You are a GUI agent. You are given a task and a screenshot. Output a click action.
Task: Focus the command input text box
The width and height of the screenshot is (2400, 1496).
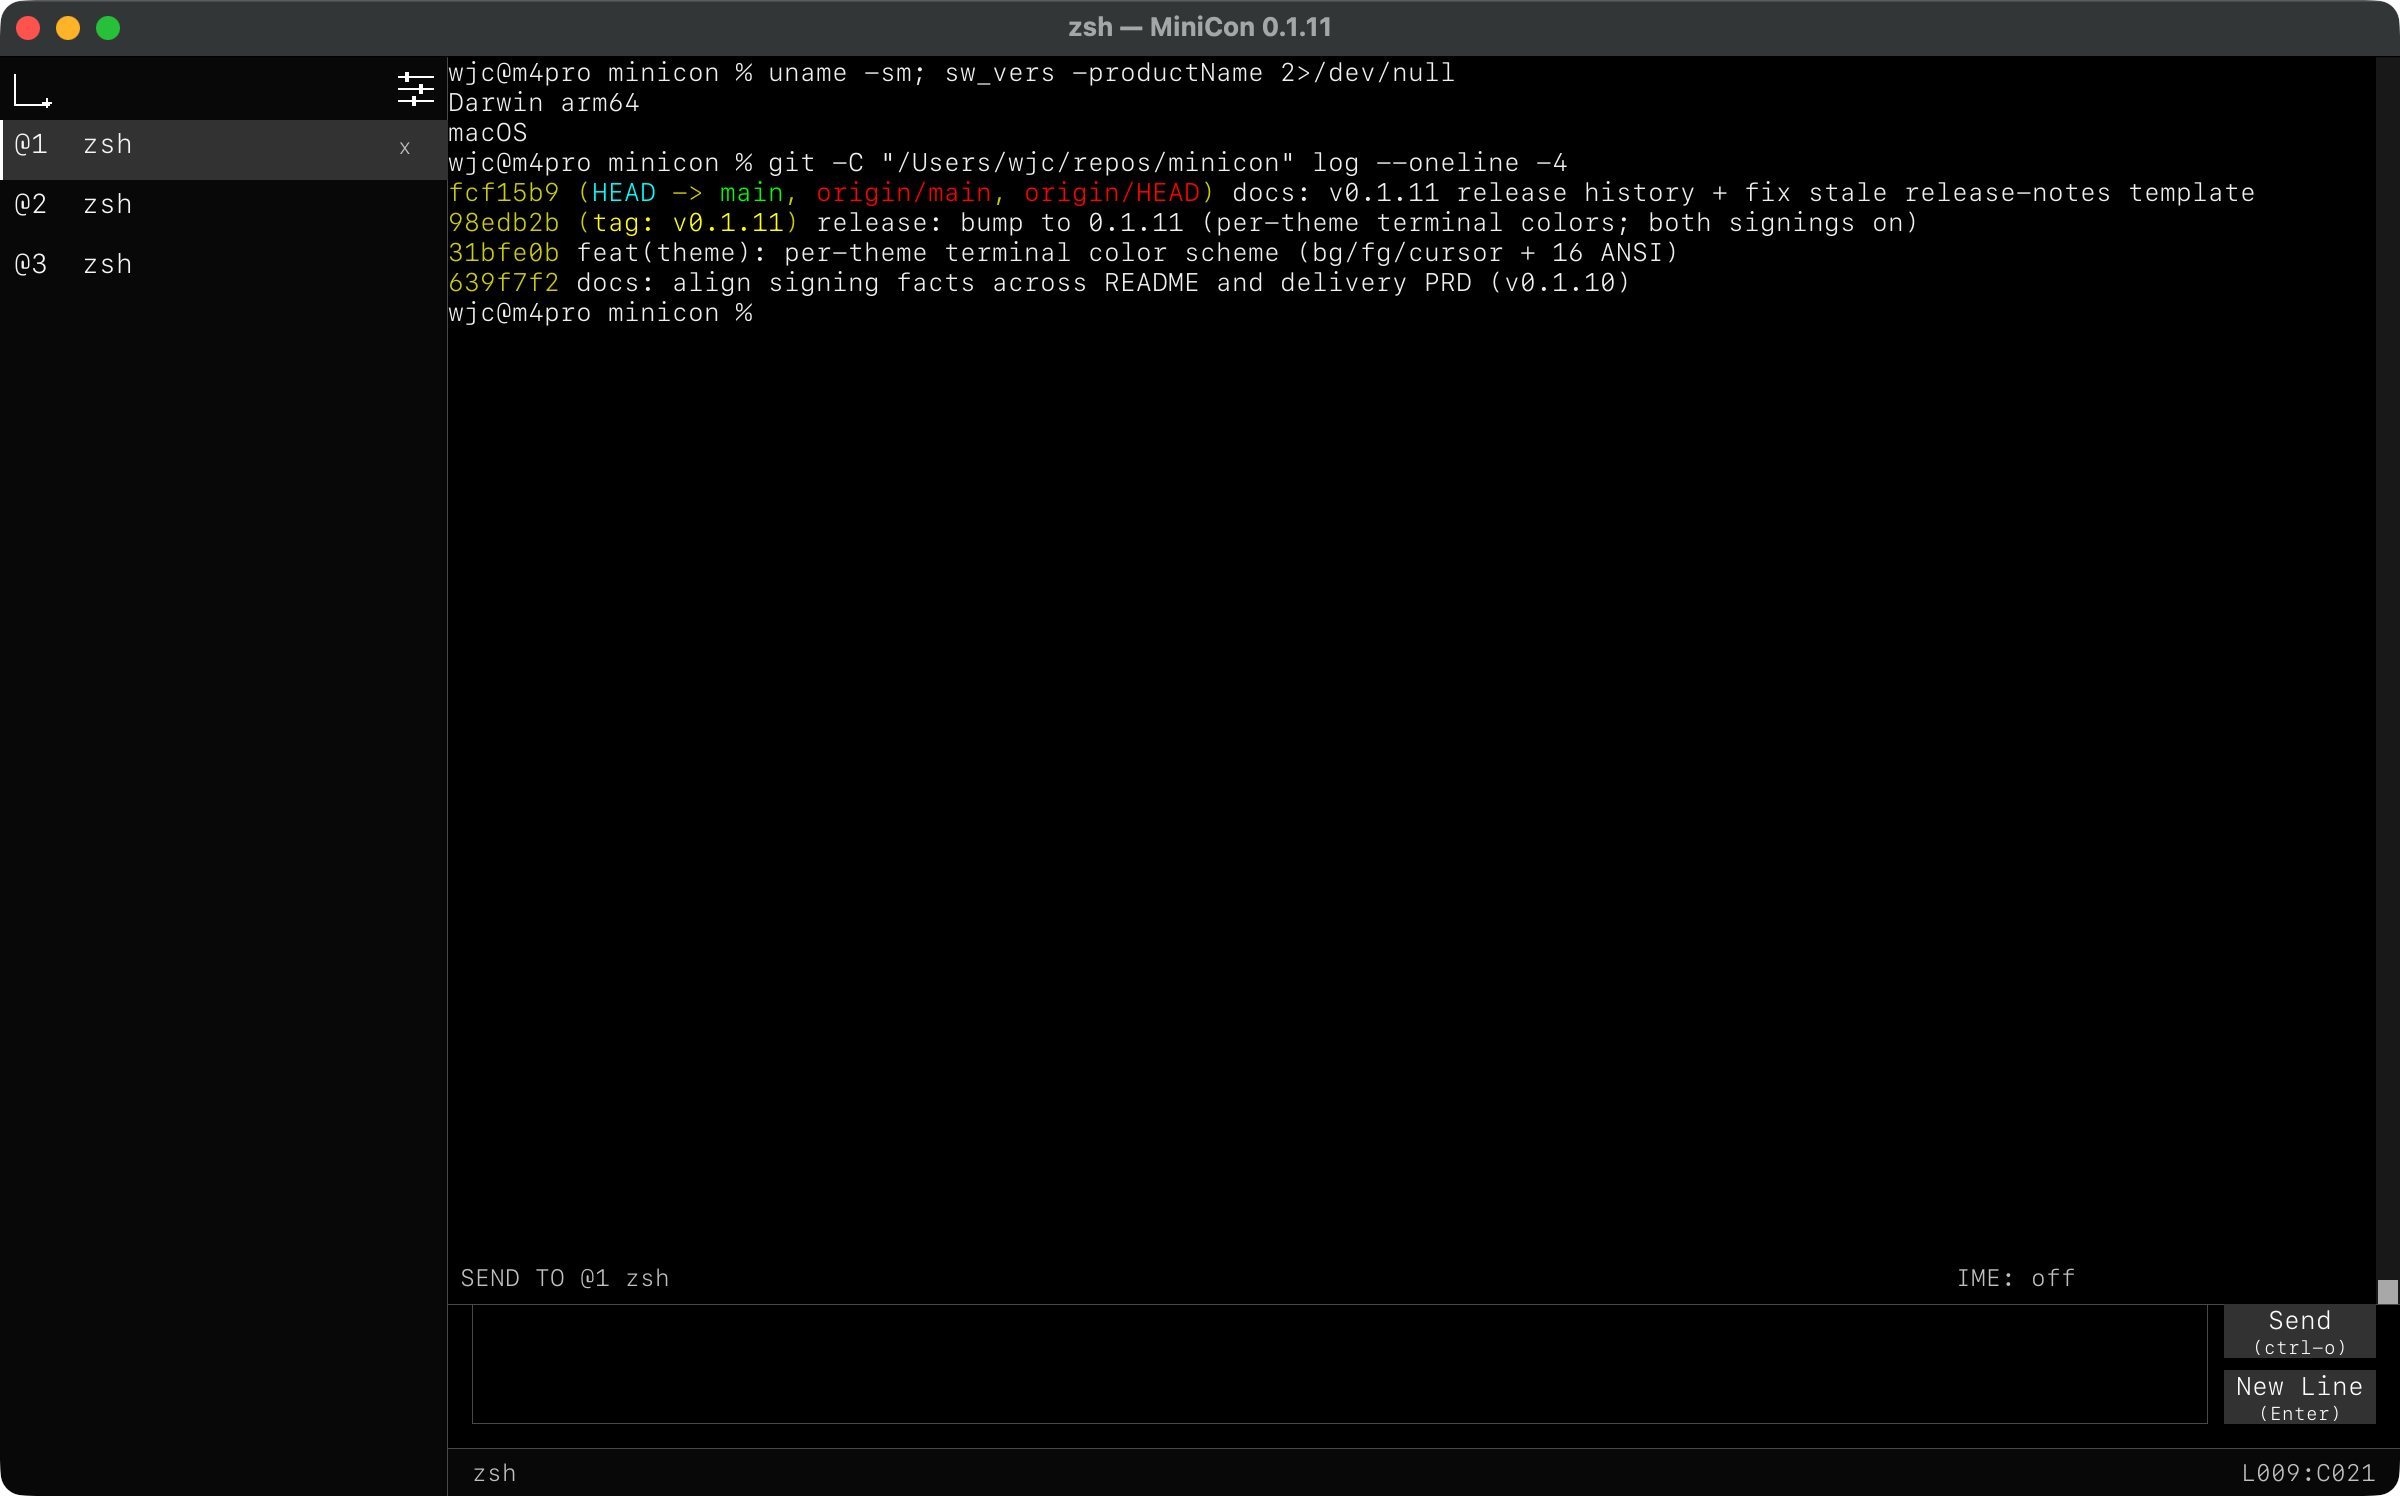point(1339,1363)
